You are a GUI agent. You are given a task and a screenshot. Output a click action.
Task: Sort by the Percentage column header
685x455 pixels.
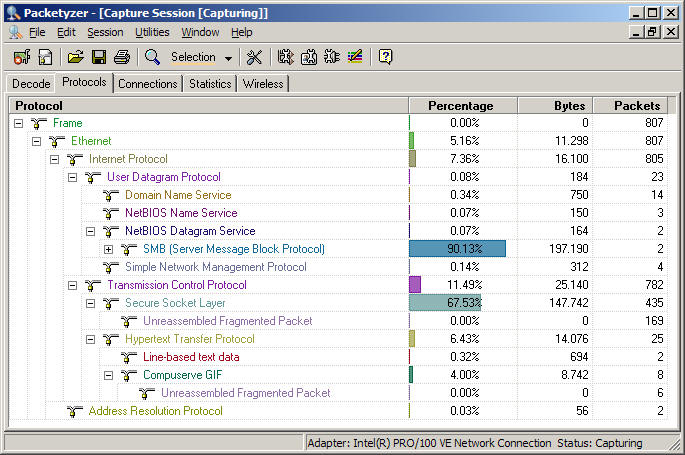tap(463, 106)
